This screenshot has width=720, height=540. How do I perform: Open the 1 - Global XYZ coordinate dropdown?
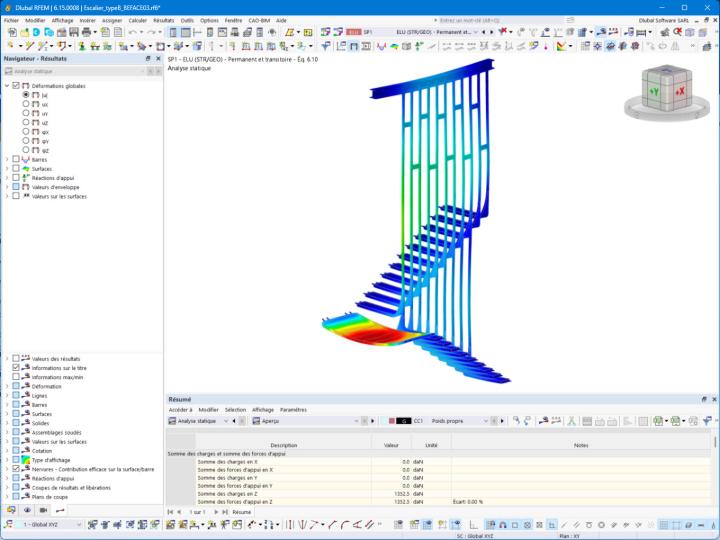pos(79,524)
